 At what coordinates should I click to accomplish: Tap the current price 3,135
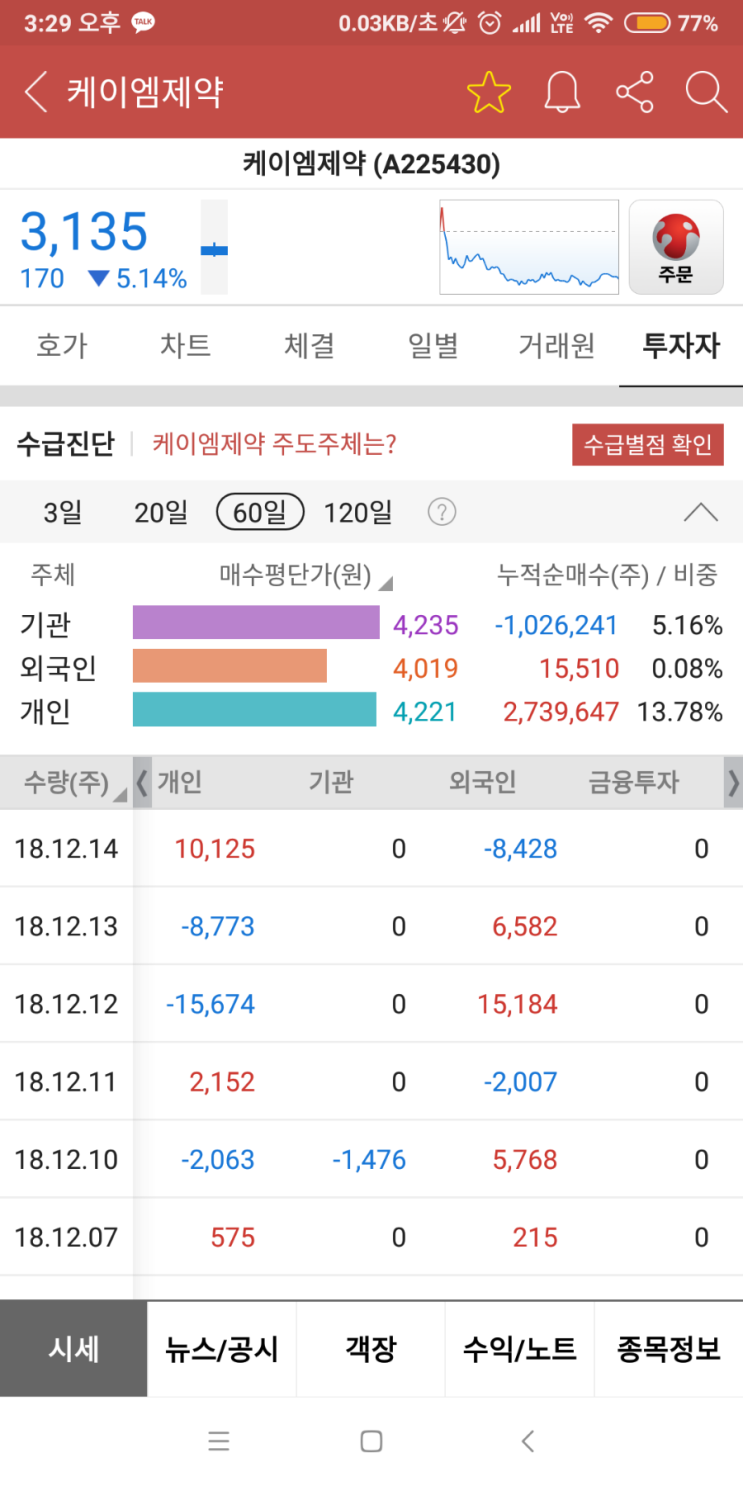84,232
